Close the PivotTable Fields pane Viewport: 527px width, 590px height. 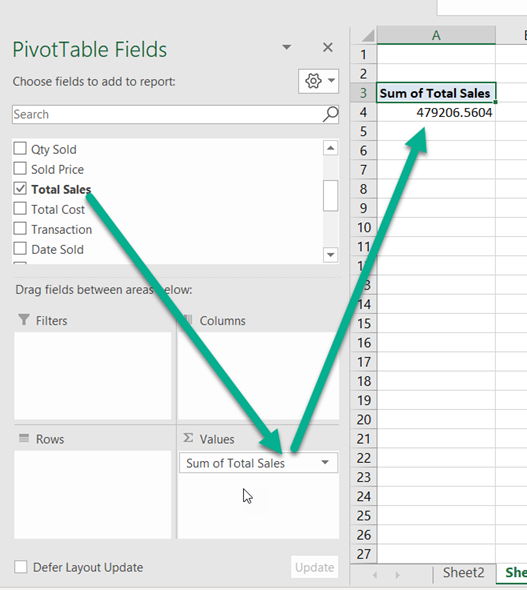pyautogui.click(x=328, y=47)
